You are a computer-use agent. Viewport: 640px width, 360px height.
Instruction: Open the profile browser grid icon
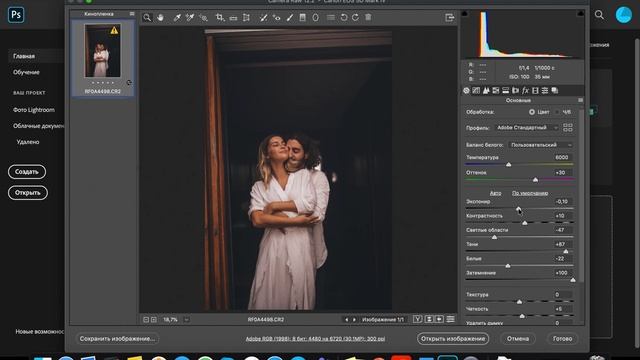coord(568,128)
